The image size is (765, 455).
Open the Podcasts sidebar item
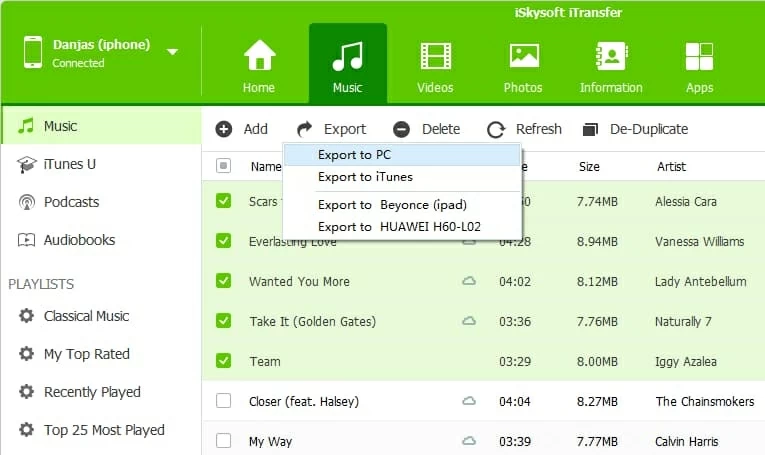click(x=71, y=202)
